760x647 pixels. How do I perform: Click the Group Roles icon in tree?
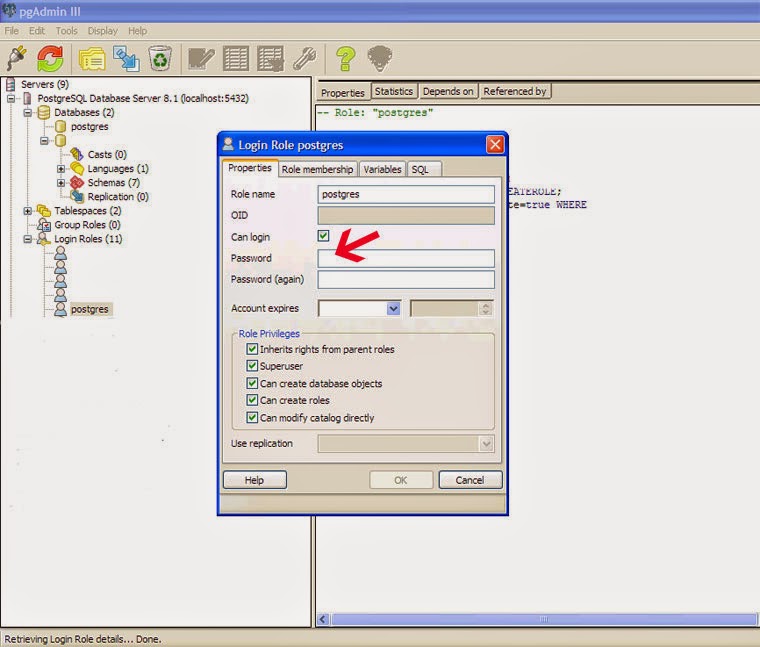pyautogui.click(x=44, y=225)
